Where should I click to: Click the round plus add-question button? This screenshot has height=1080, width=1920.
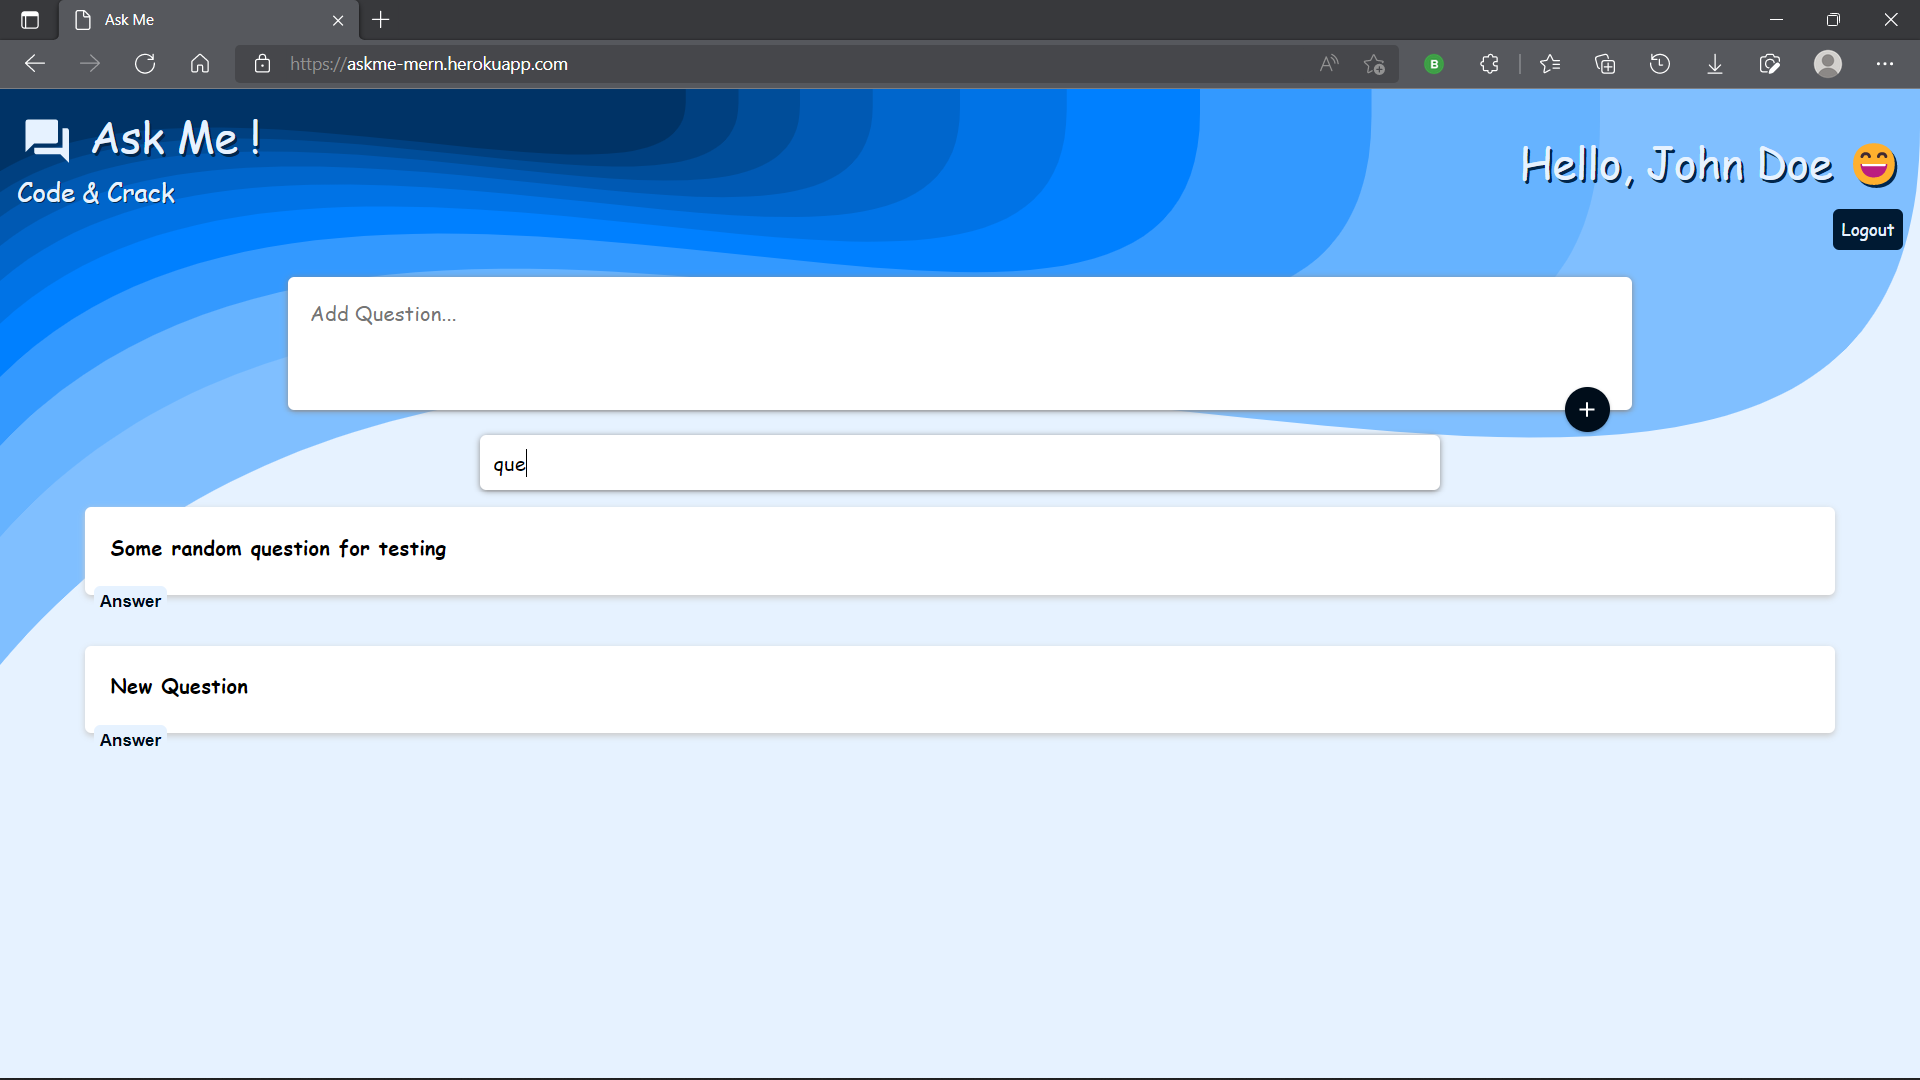click(1587, 410)
